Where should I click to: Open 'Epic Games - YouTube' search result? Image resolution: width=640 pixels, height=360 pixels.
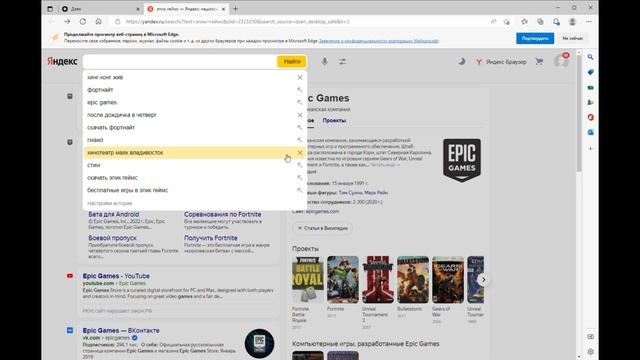pyautogui.click(x=116, y=276)
